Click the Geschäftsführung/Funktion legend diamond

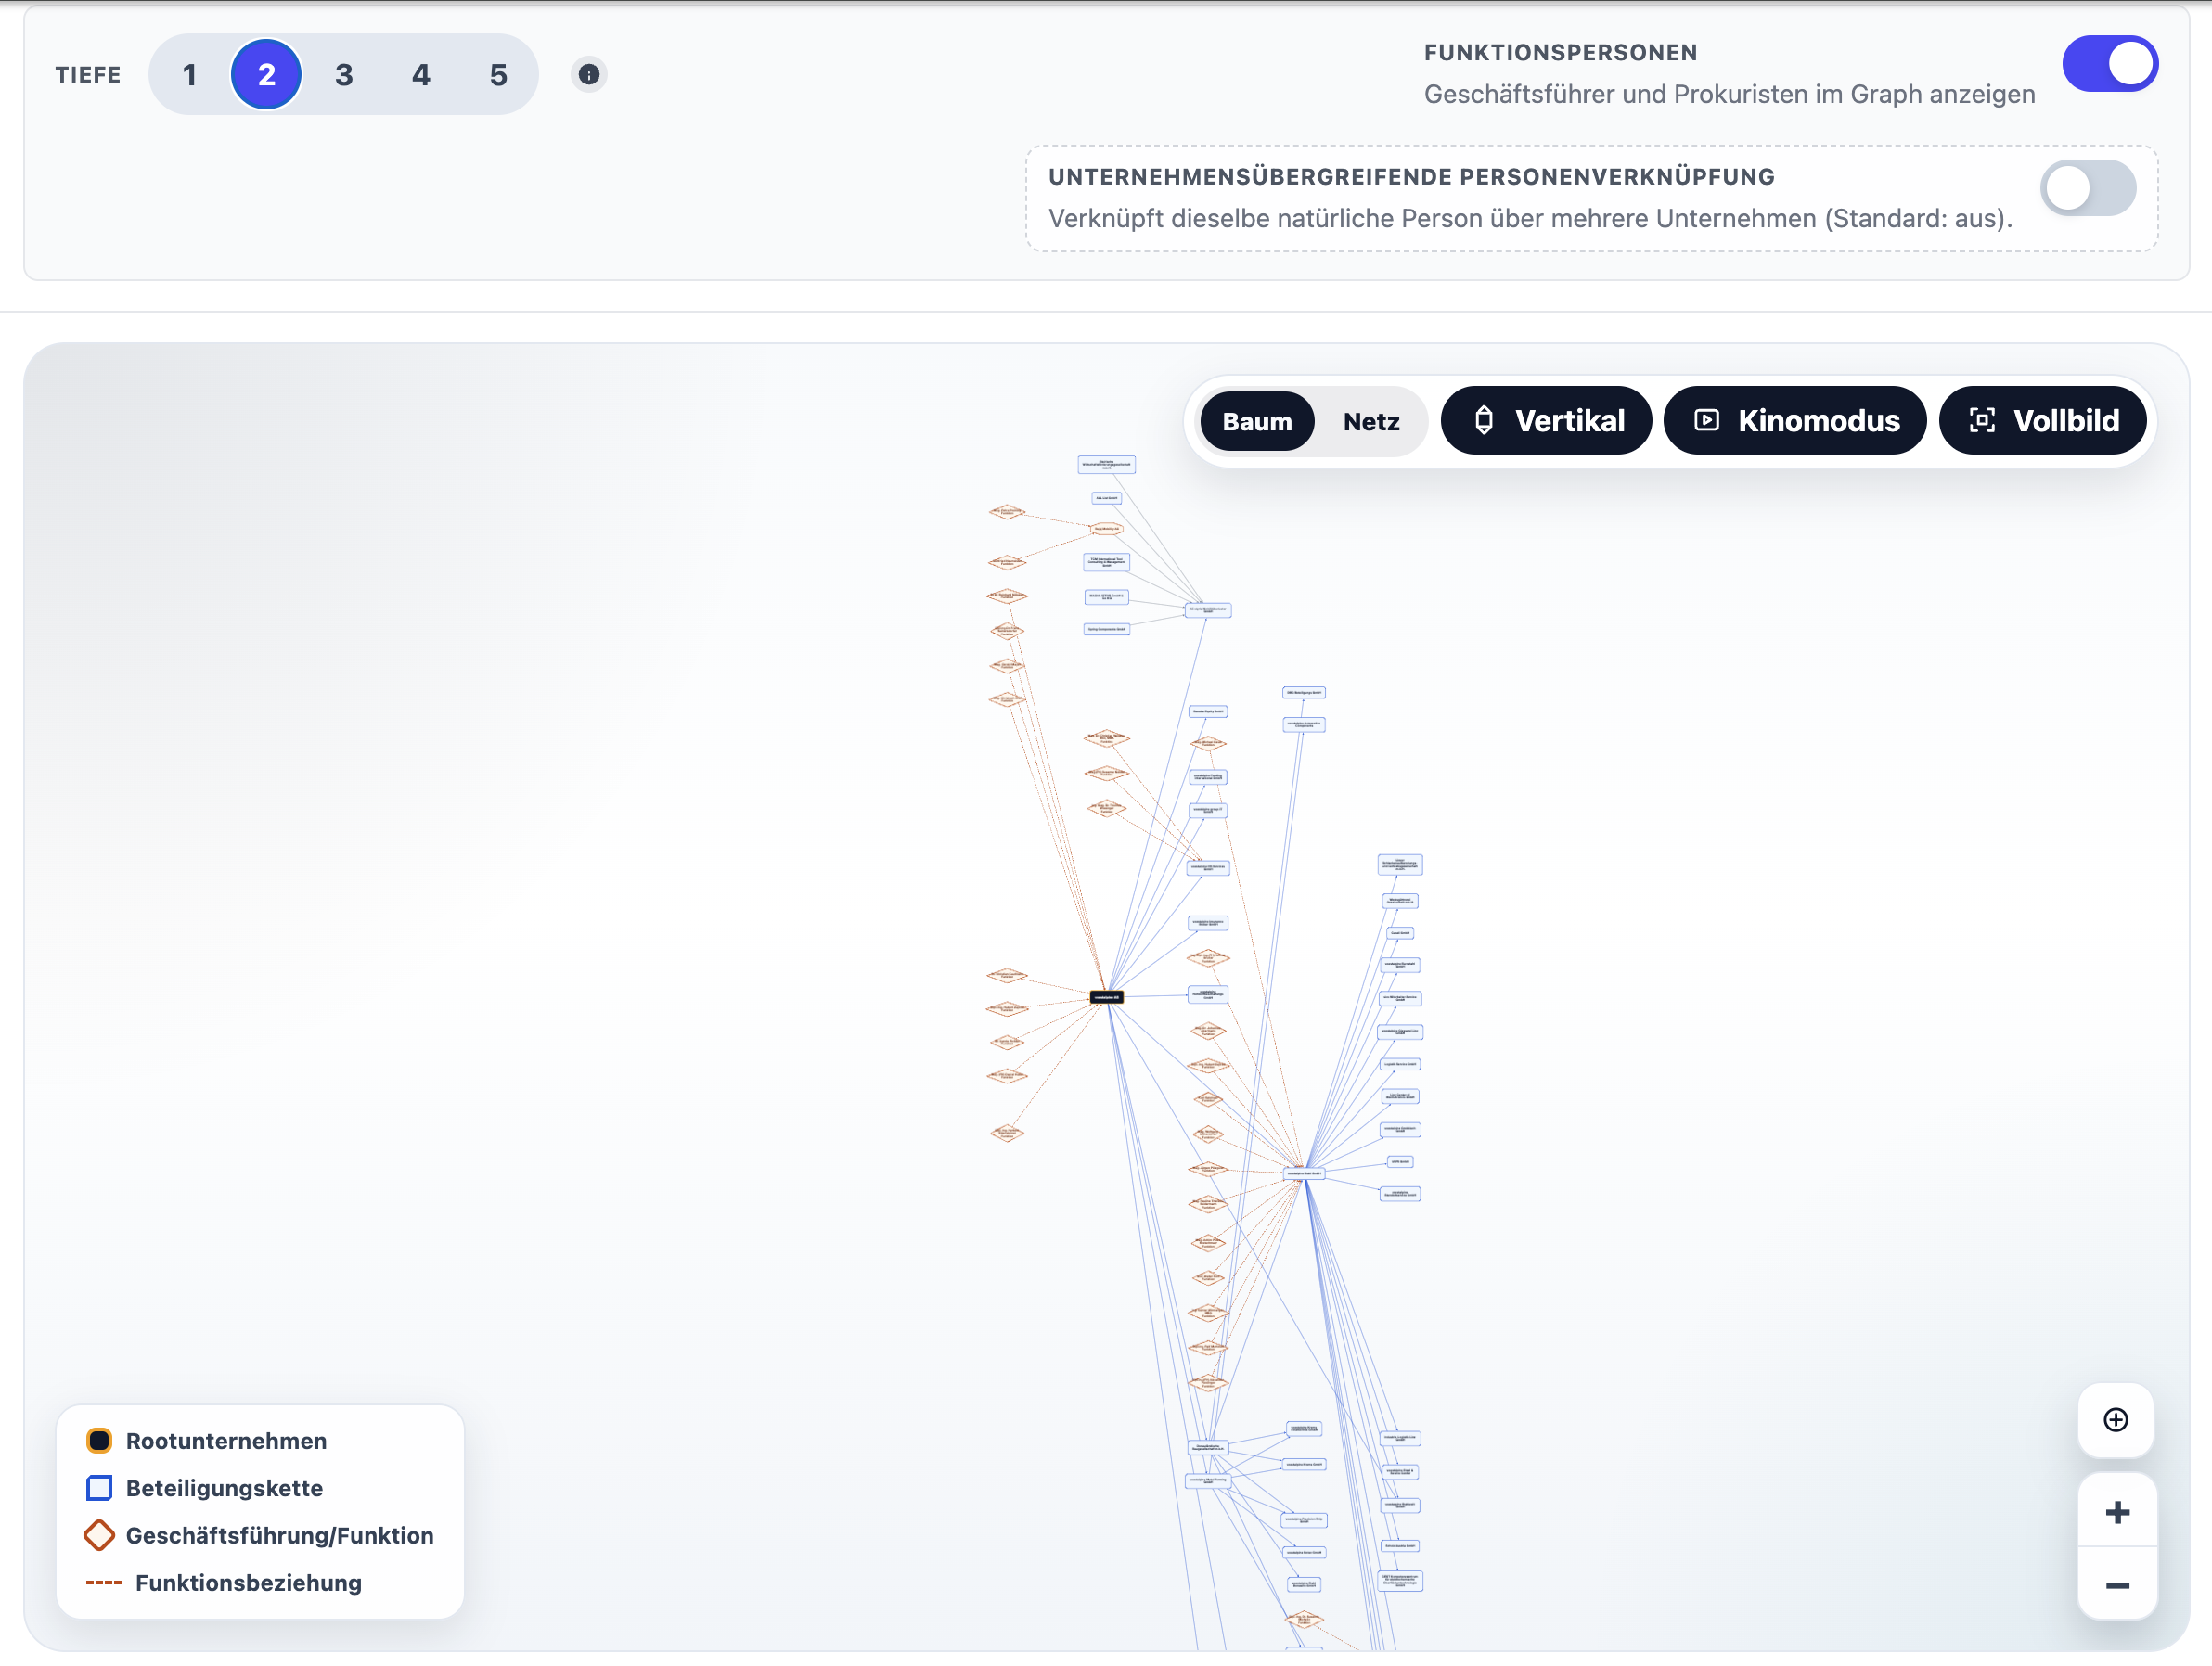click(x=100, y=1536)
